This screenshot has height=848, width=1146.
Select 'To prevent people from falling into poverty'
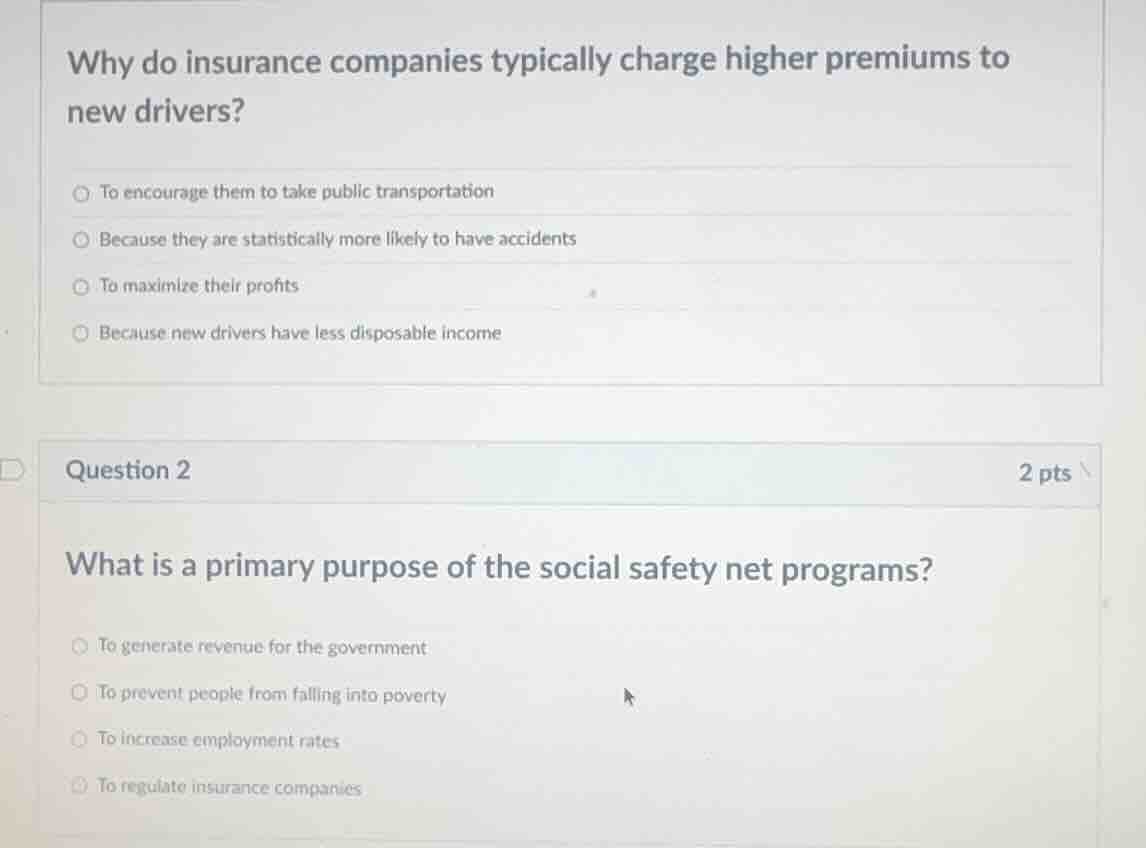272,695
